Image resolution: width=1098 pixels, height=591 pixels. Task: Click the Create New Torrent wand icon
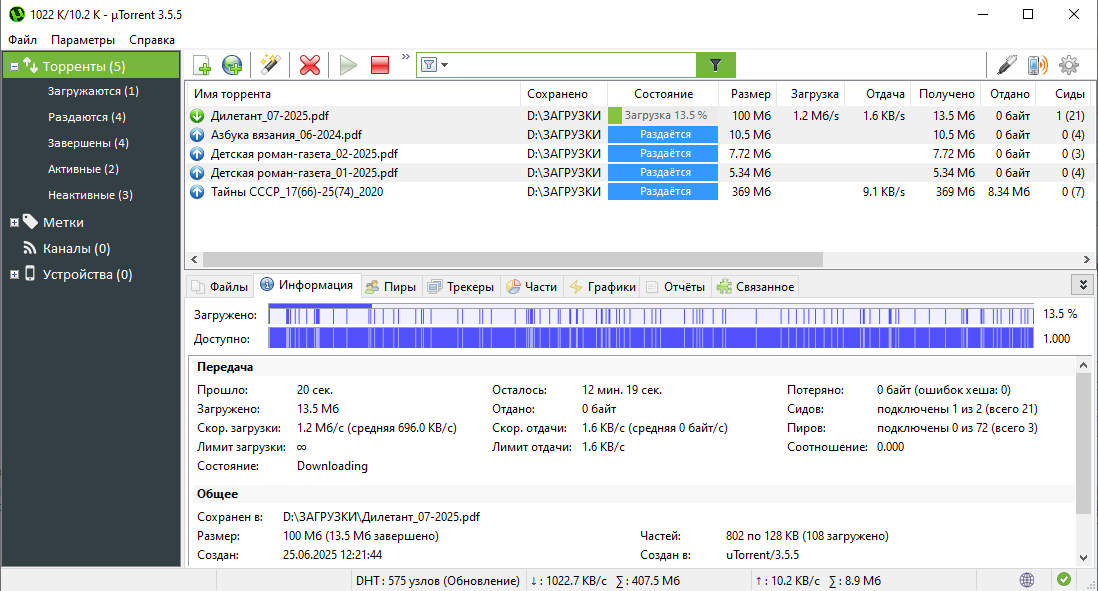click(270, 65)
